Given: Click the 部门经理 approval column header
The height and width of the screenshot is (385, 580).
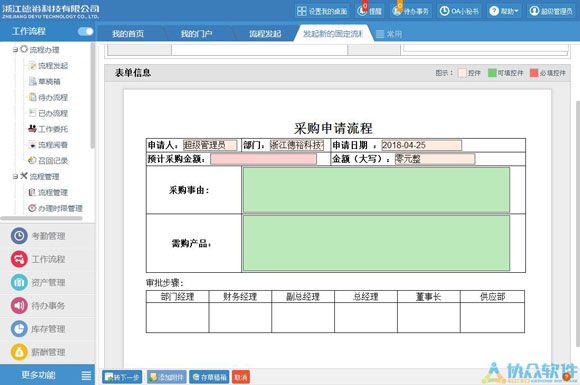Looking at the screenshot, I should pyautogui.click(x=178, y=297).
